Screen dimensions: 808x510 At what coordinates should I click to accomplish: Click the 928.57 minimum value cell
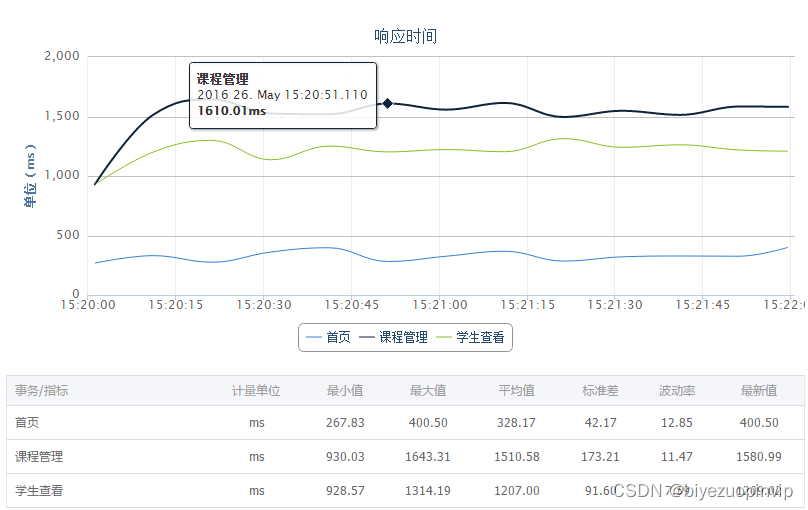click(x=345, y=491)
